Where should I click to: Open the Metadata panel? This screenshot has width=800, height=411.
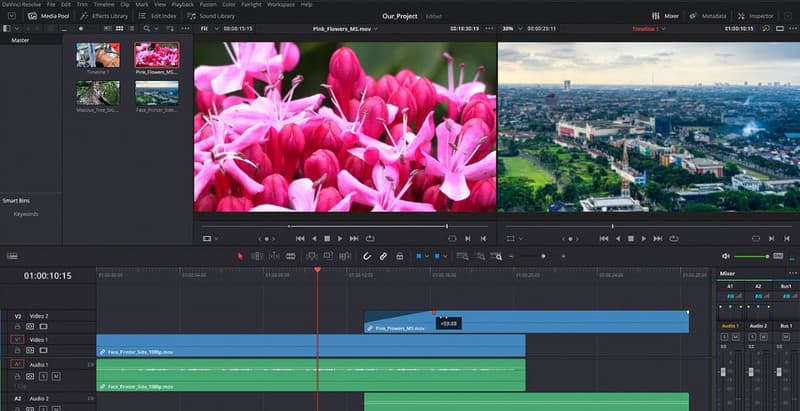tap(708, 16)
